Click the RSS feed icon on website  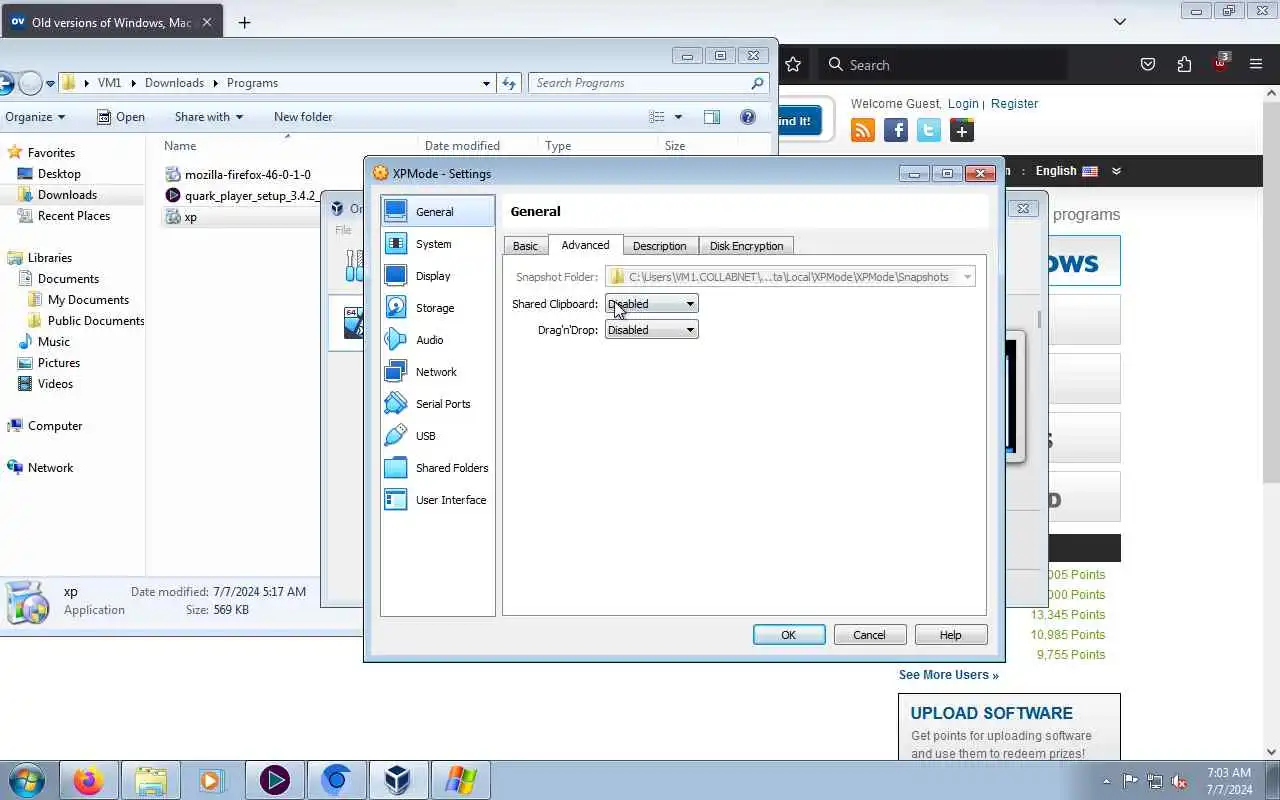pyautogui.click(x=863, y=130)
